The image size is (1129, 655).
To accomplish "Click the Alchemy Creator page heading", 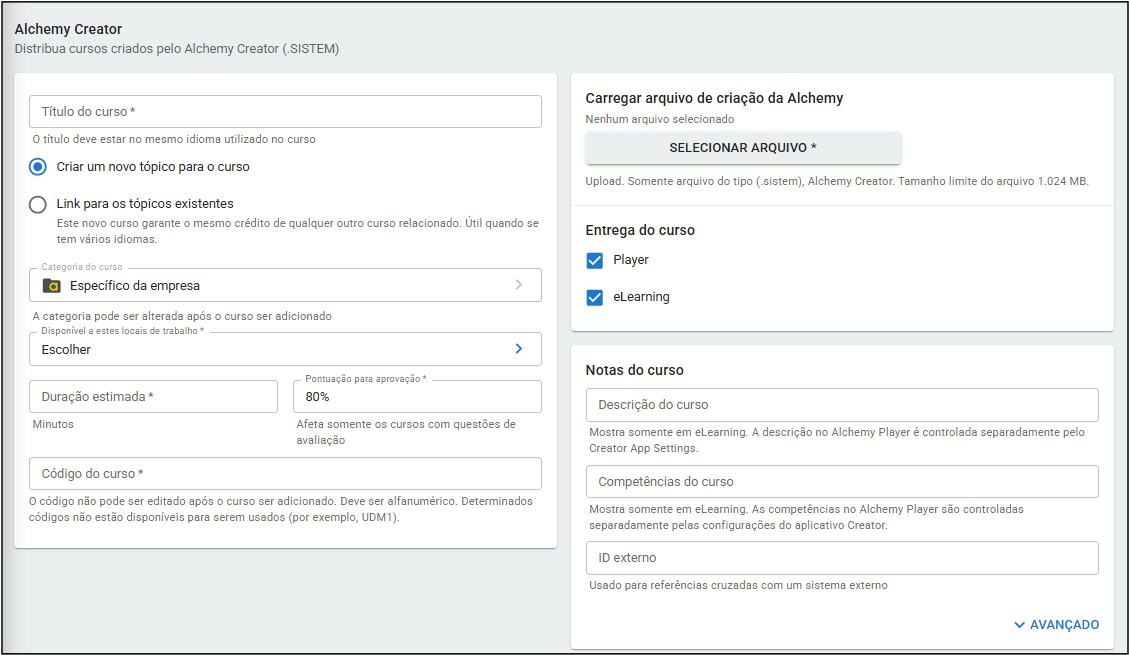I will pos(68,29).
